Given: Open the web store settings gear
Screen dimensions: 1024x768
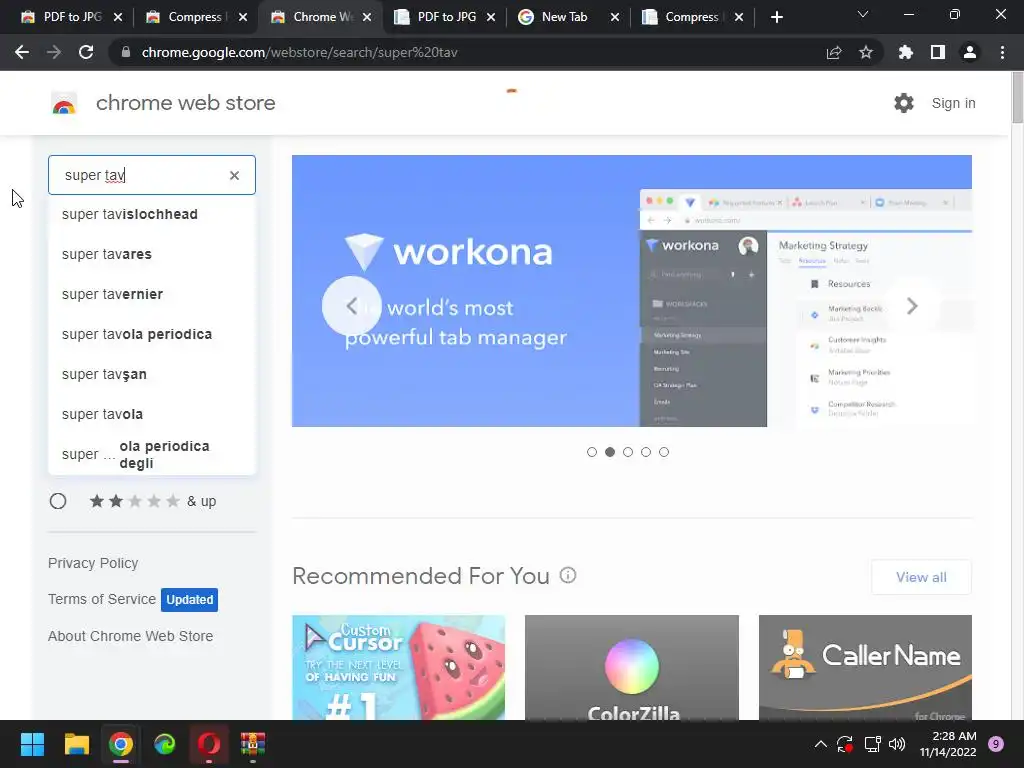Looking at the screenshot, I should click(904, 103).
